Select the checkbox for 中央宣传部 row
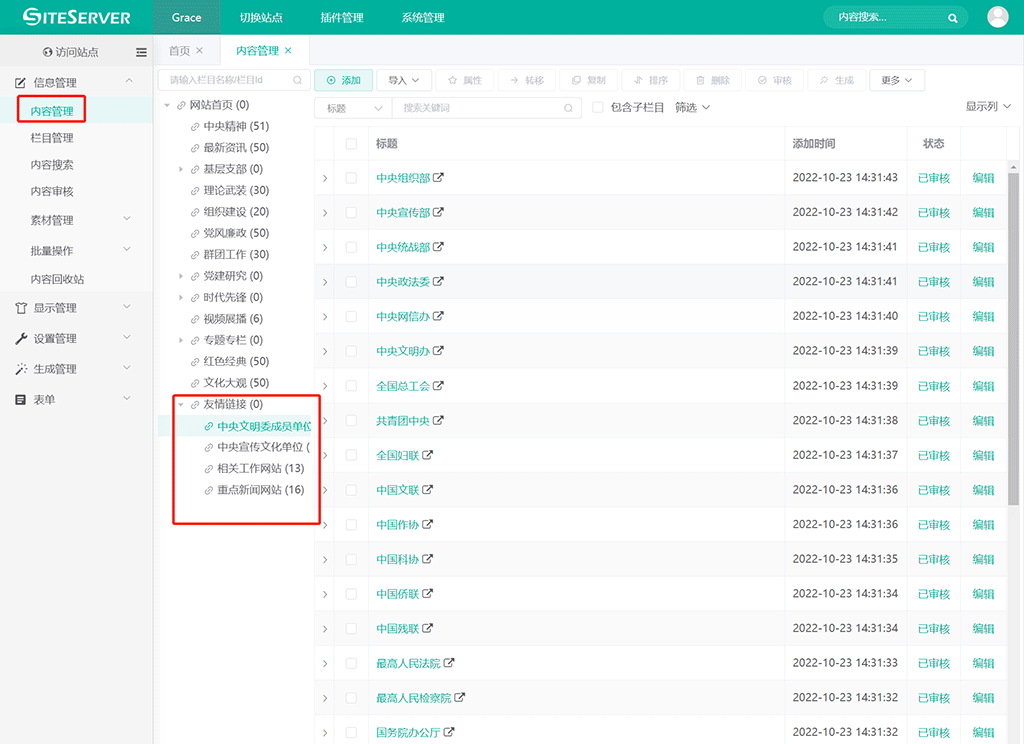The image size is (1024, 744). (x=351, y=213)
